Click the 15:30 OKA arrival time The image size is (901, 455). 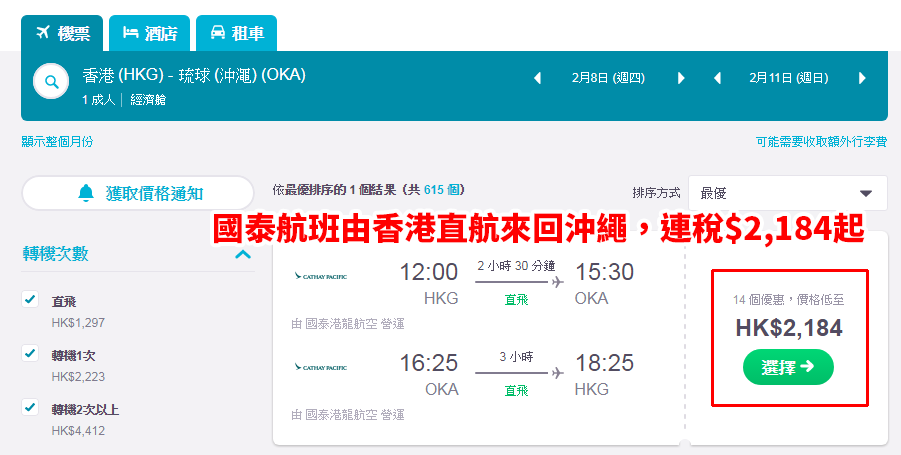(x=604, y=272)
